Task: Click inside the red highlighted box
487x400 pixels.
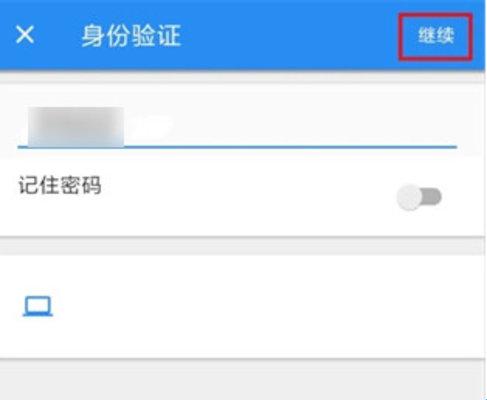Action: (436, 37)
